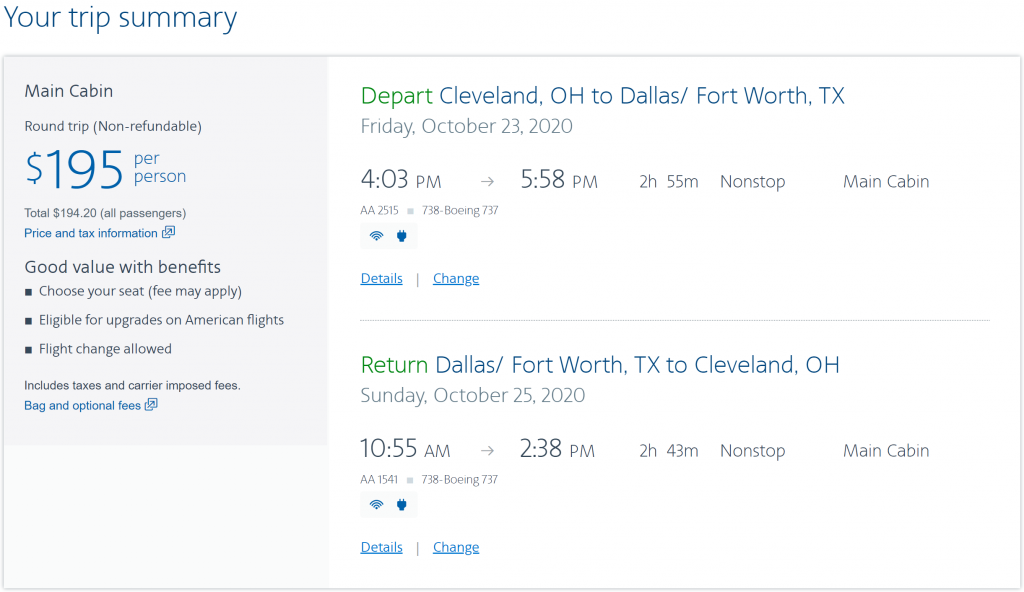1024x592 pixels.
Task: Click the arrow between 10:55 AM and 2:38 PM
Action: (487, 450)
